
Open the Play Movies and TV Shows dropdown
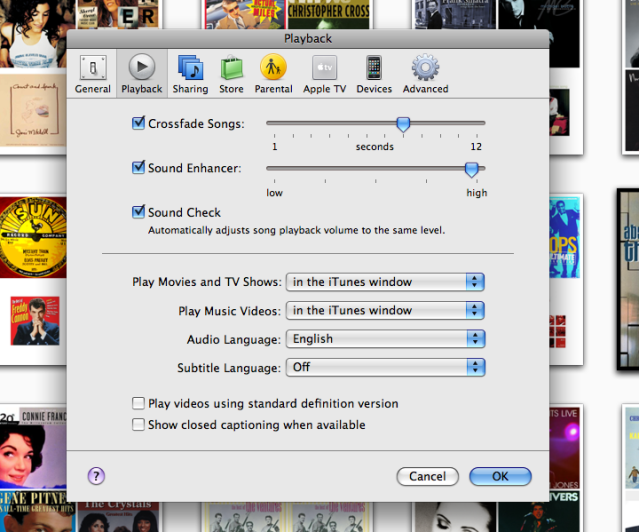[x=385, y=282]
